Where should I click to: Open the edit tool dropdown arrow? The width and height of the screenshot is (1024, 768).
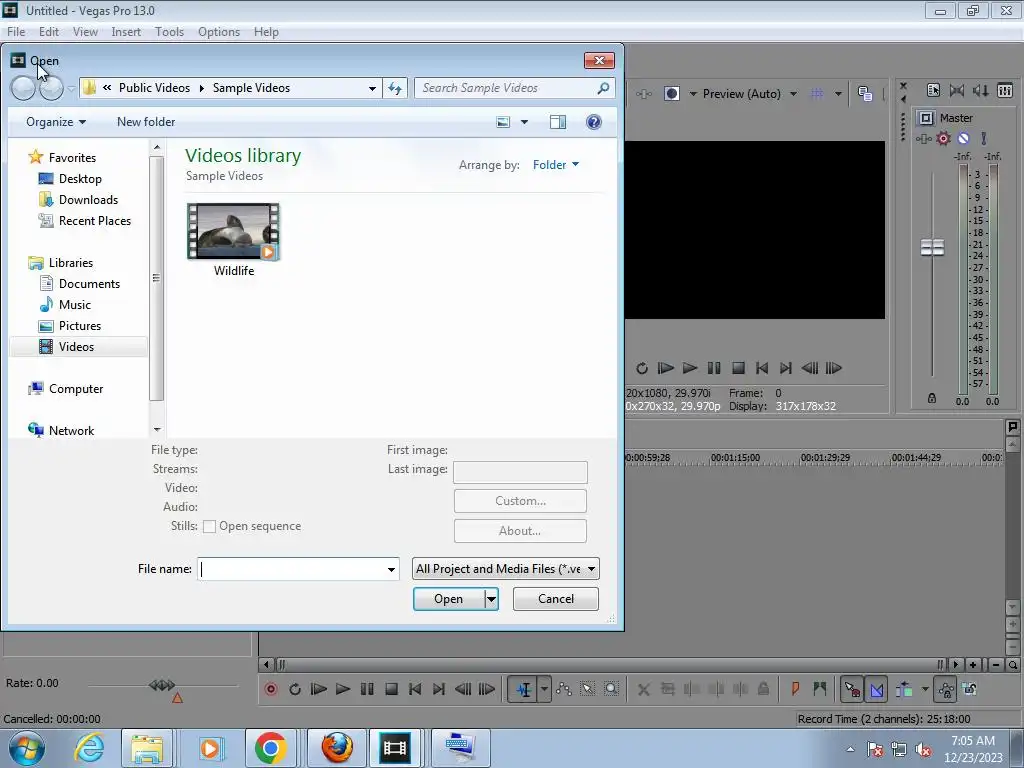(544, 689)
